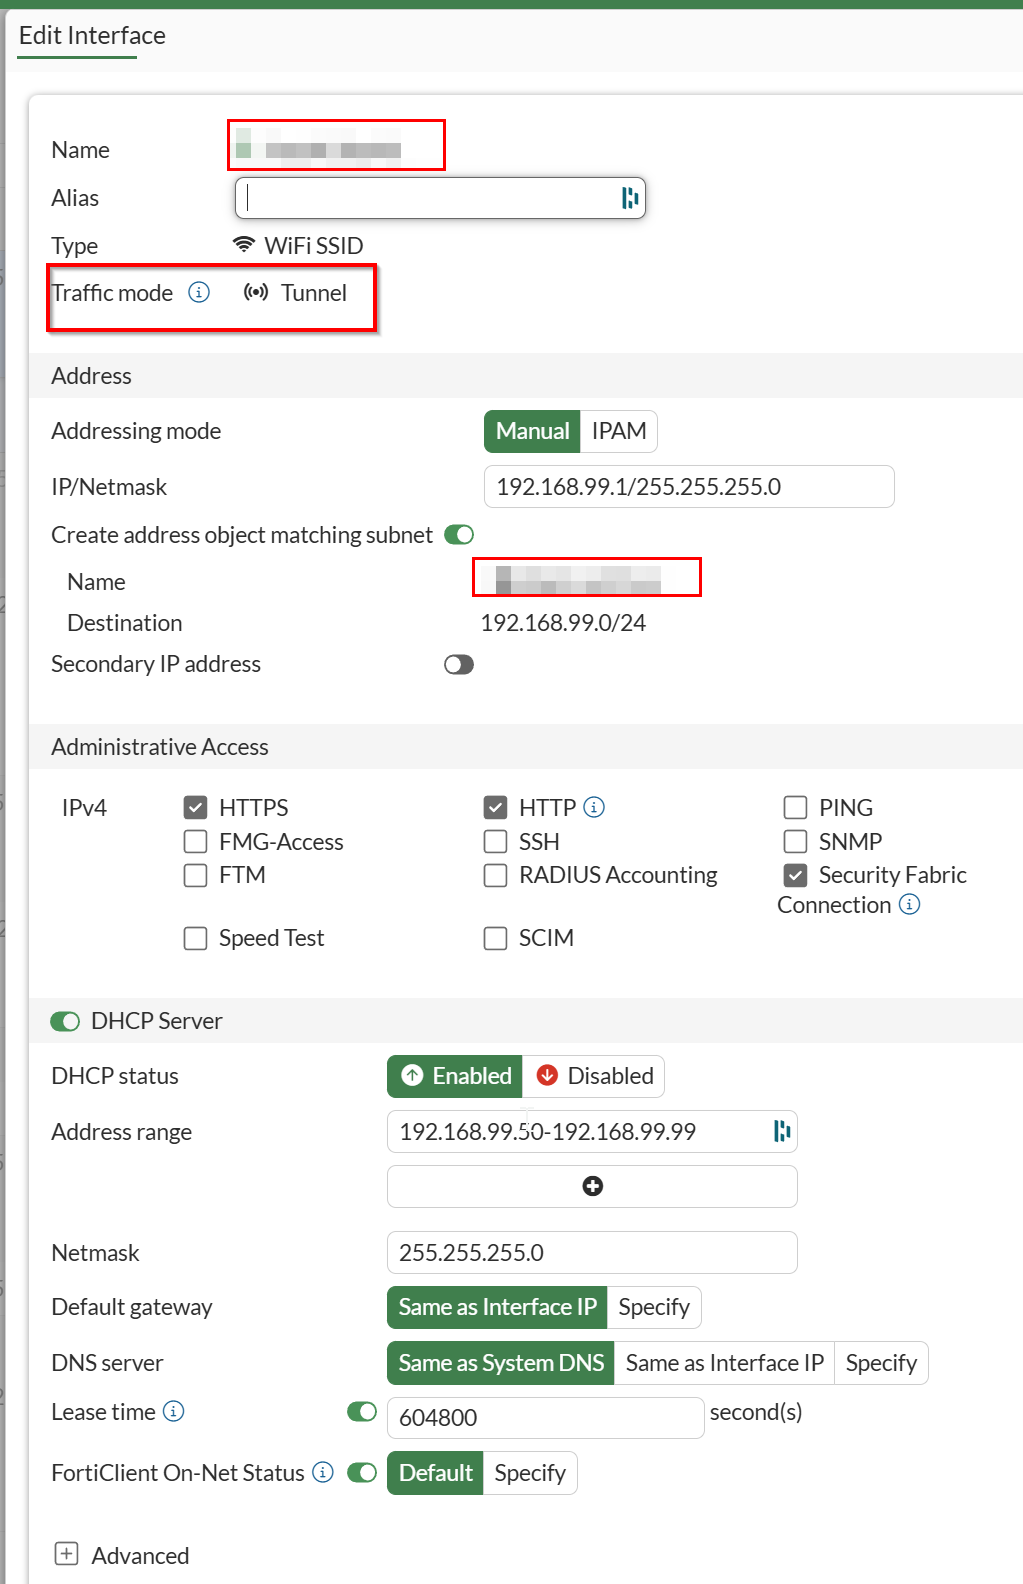Viewport: 1023px width, 1584px height.
Task: Choose Same as Interface IP for gateway
Action: [497, 1307]
